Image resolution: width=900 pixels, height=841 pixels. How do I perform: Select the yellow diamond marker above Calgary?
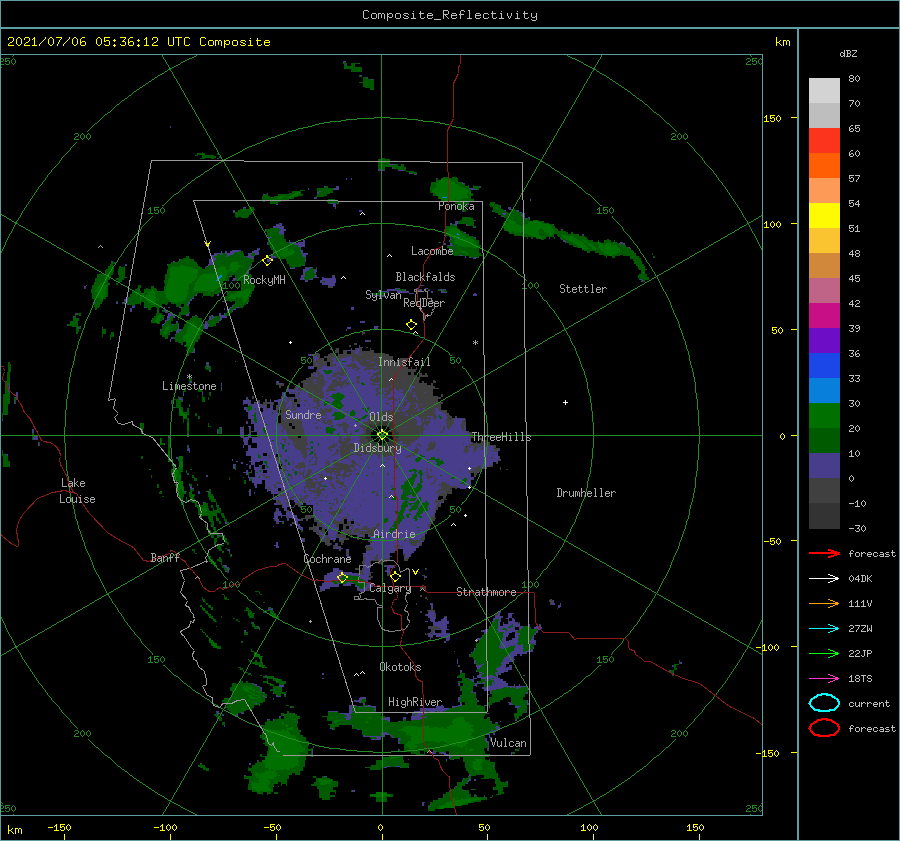coord(395,576)
